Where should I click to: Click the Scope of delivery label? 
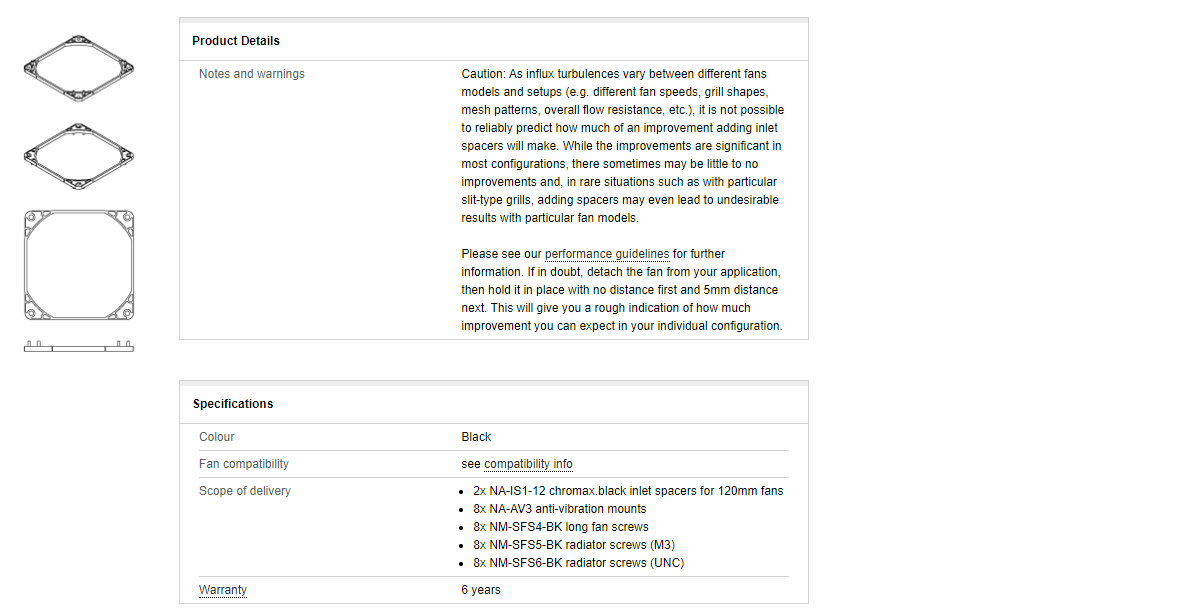point(245,491)
